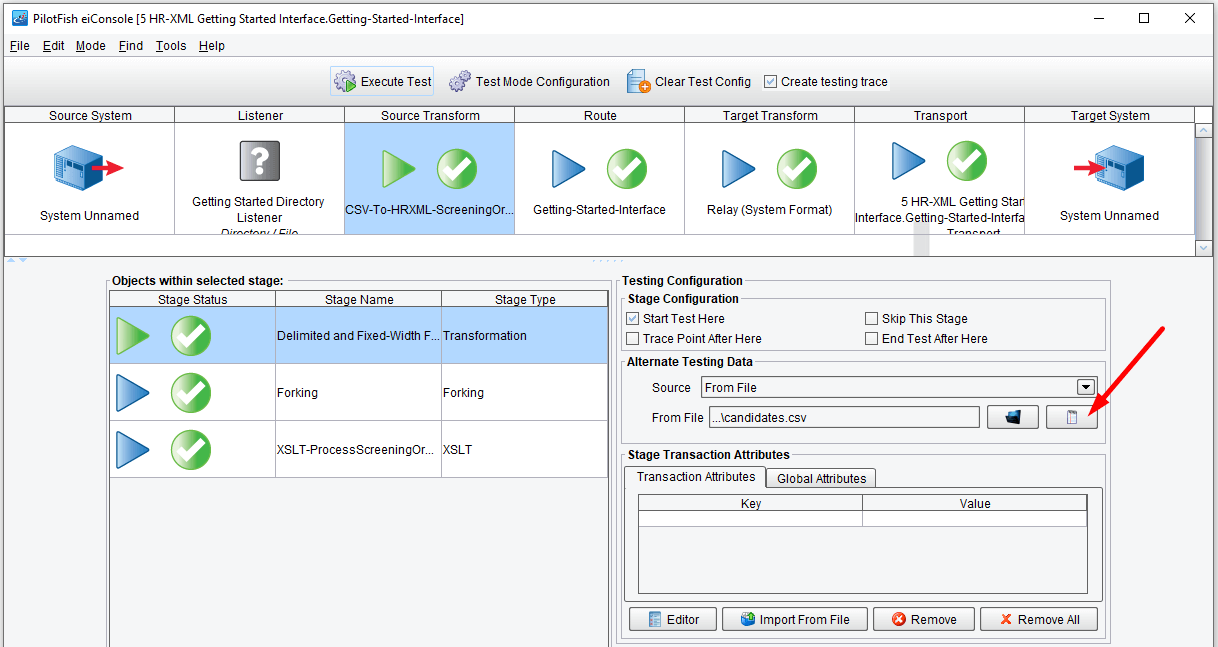Open the Mode menu
The width and height of the screenshot is (1218, 647).
click(x=91, y=46)
